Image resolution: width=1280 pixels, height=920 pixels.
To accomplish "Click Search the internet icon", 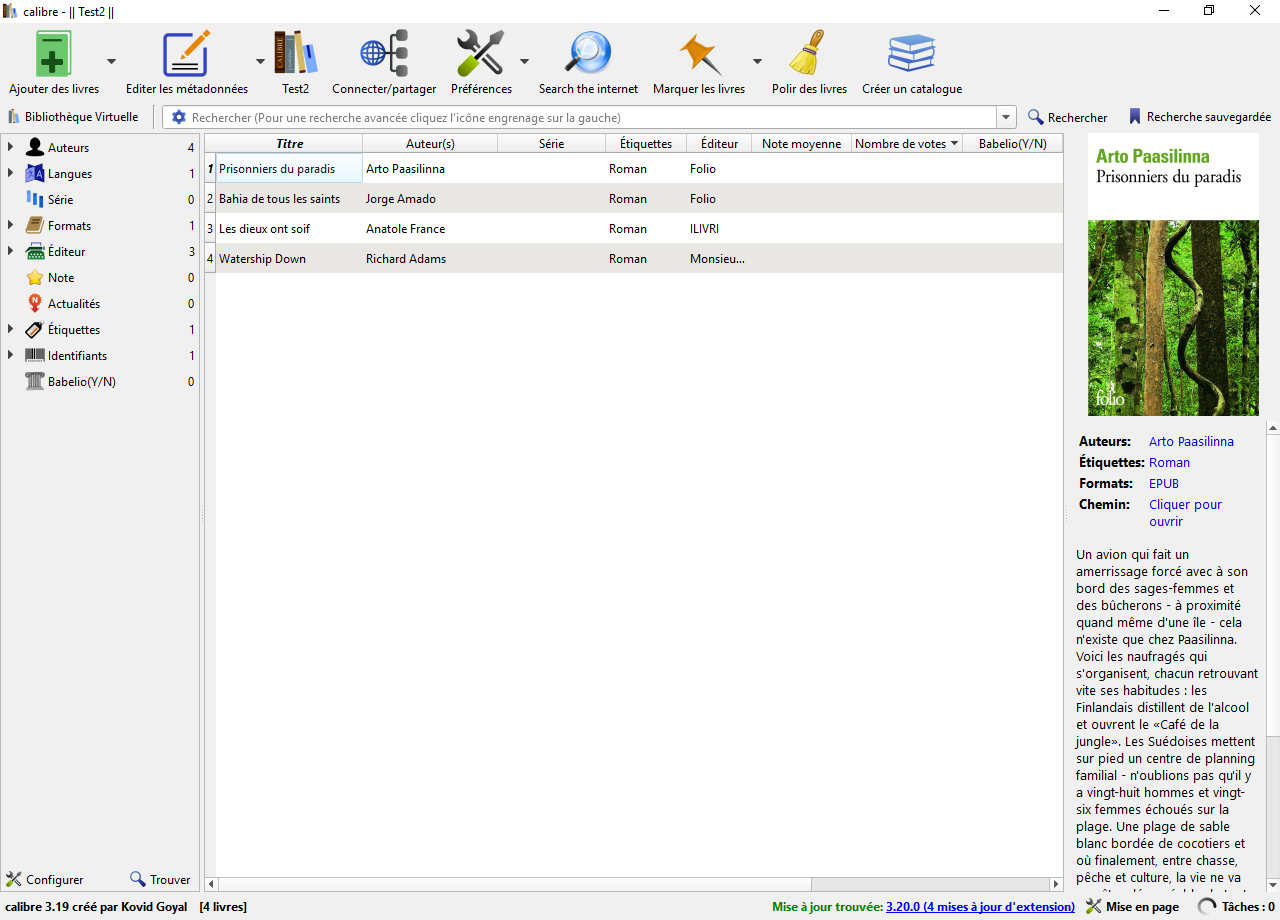I will [588, 53].
